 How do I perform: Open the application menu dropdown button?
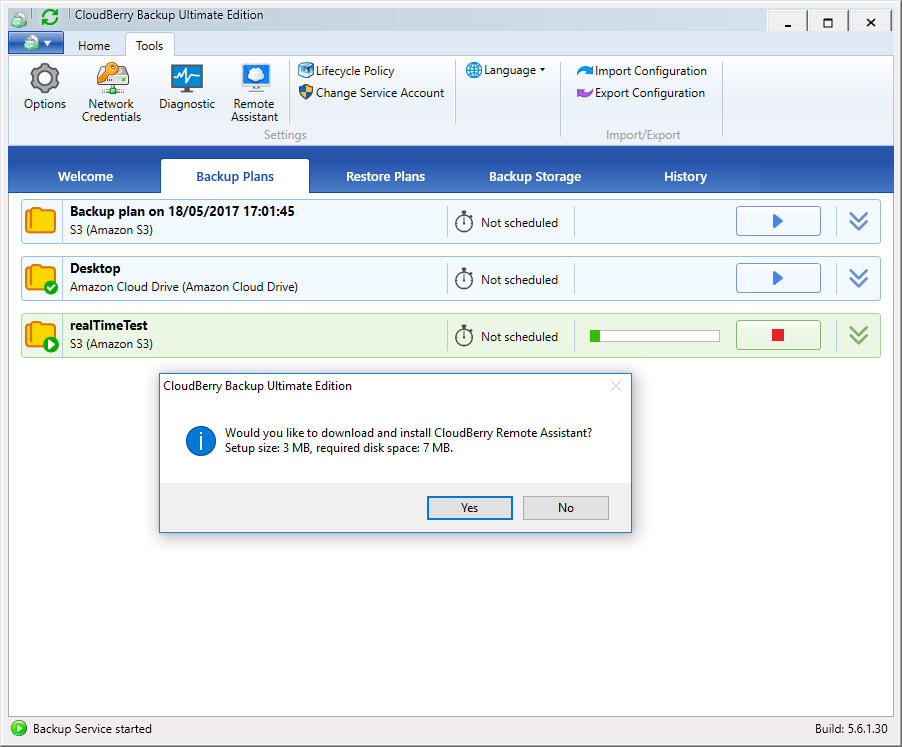[x=36, y=43]
